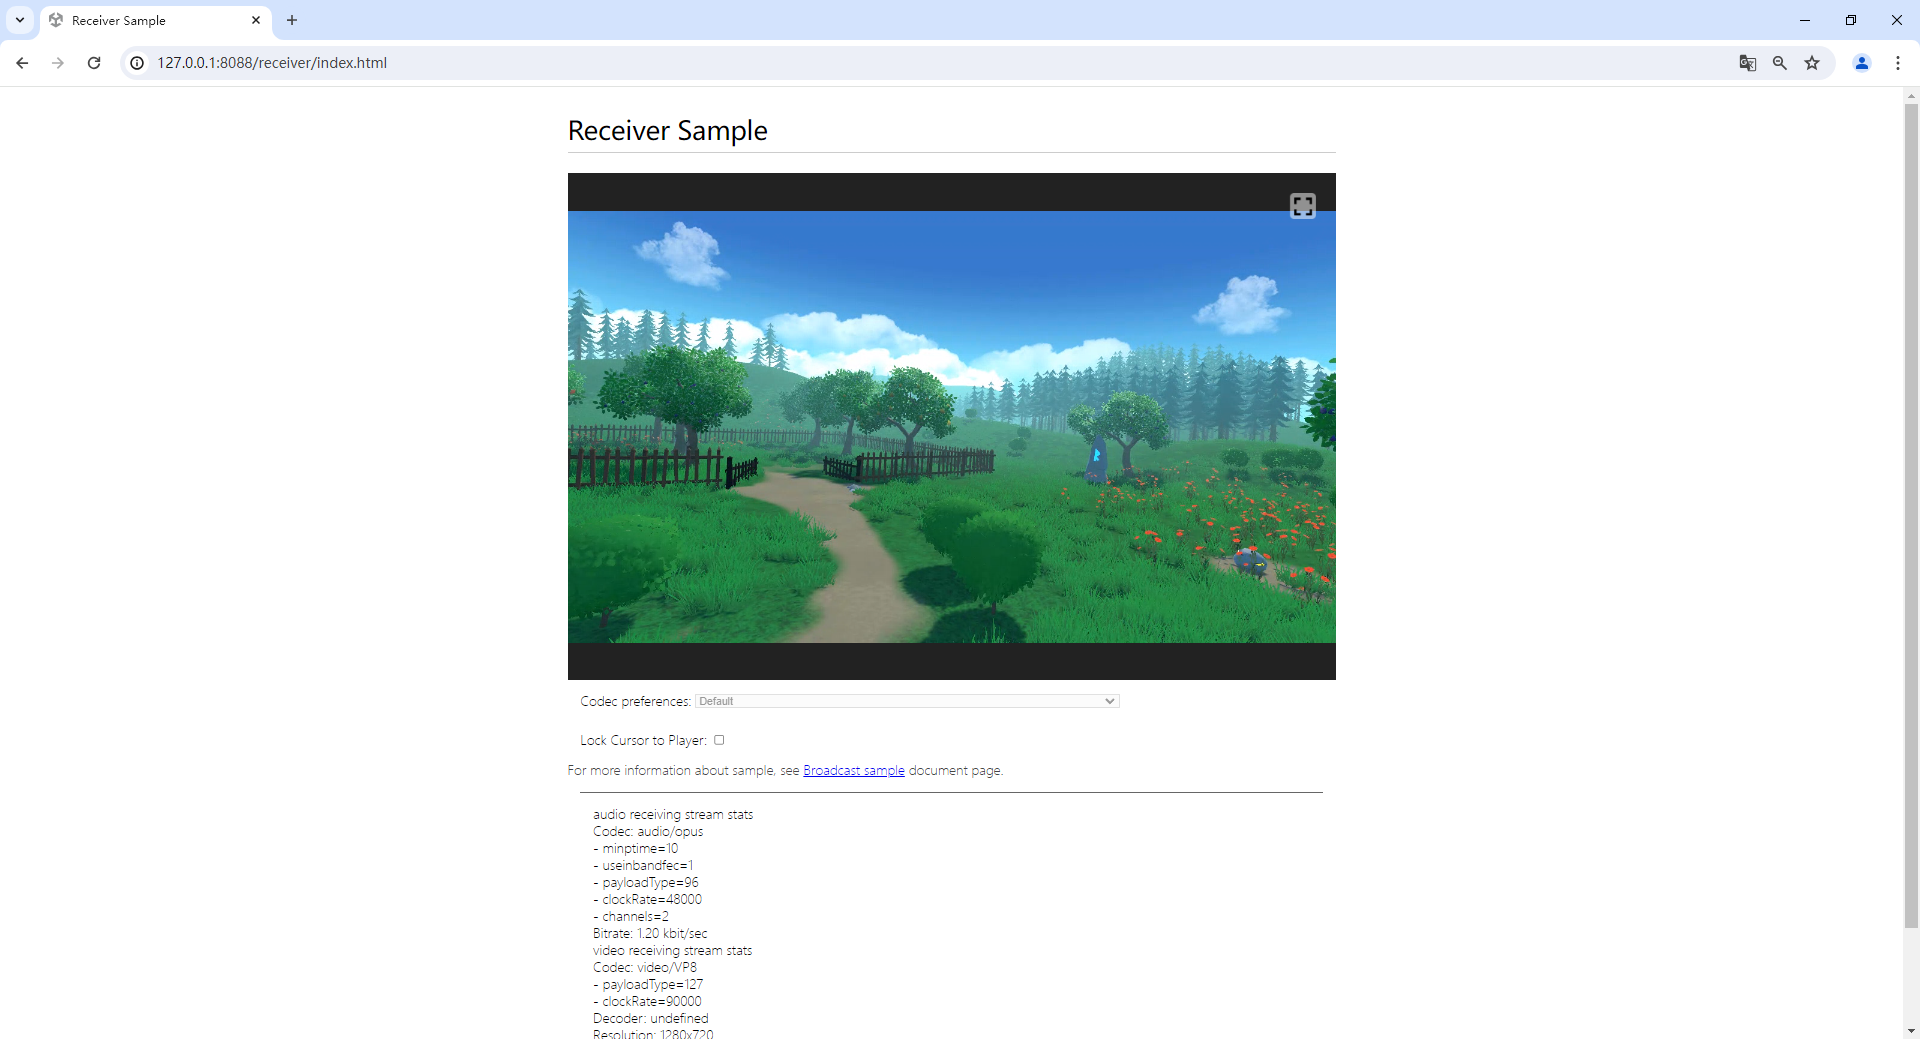Click the zoom magnifier icon in address bar

[x=1779, y=63]
